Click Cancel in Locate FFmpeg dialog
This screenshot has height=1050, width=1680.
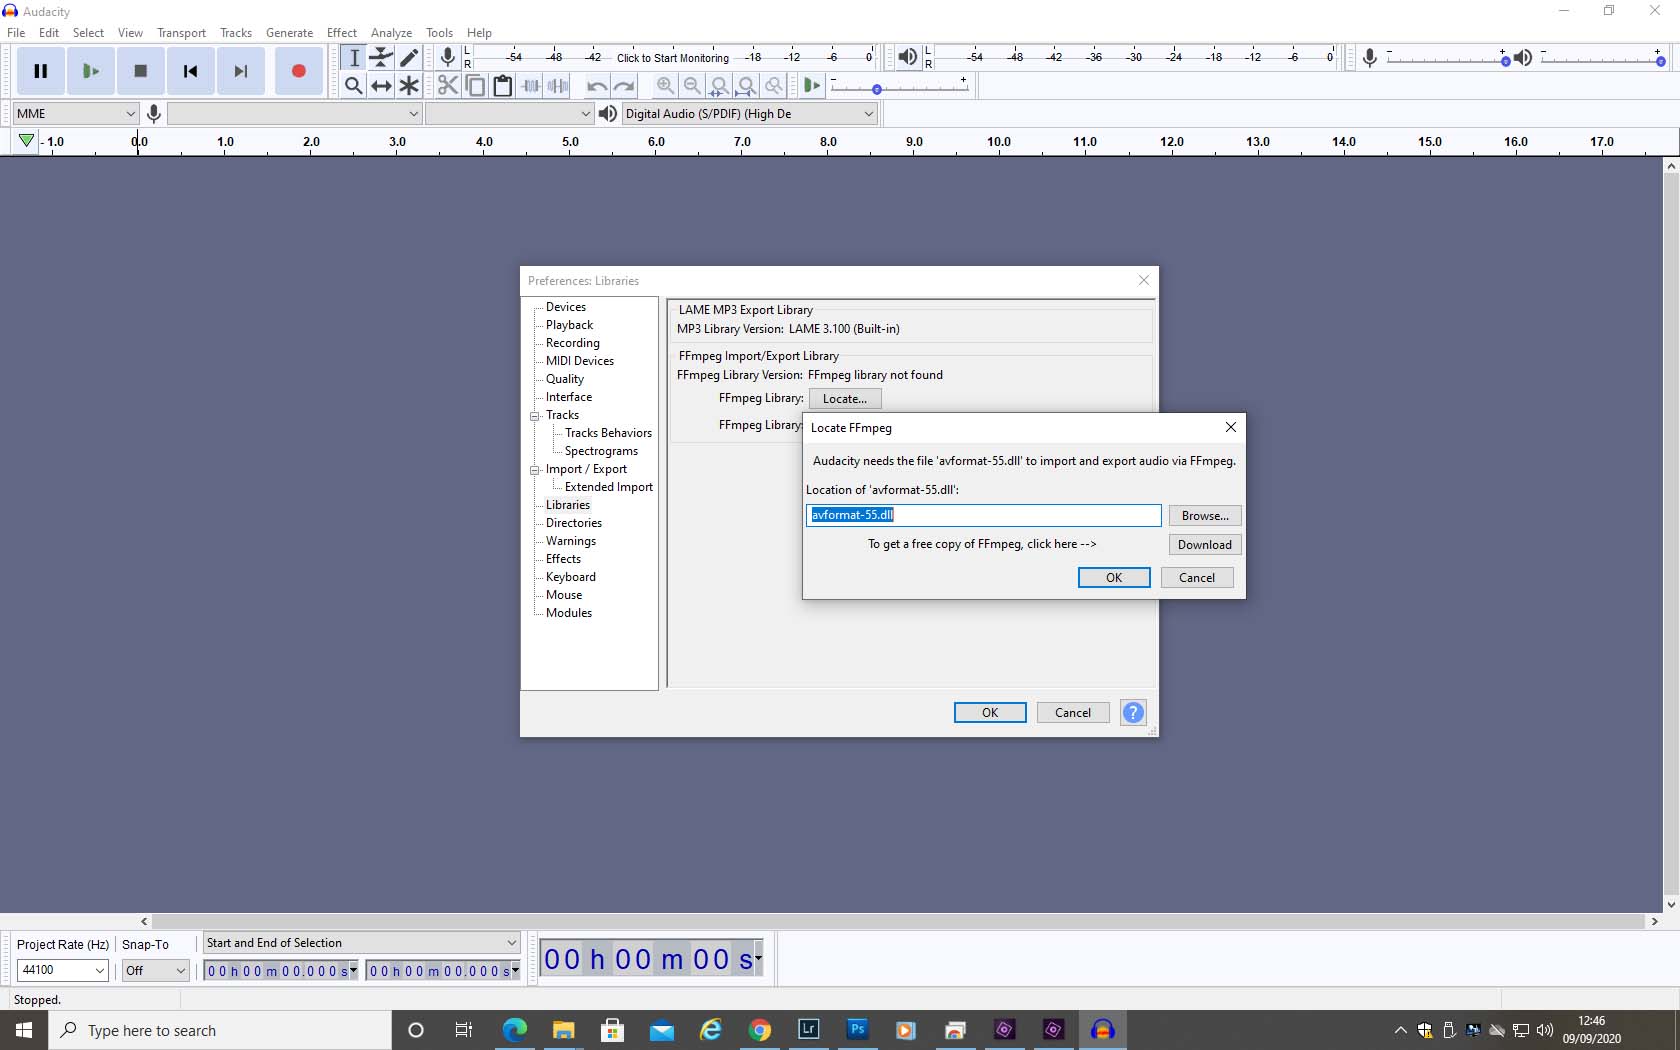pyautogui.click(x=1197, y=578)
